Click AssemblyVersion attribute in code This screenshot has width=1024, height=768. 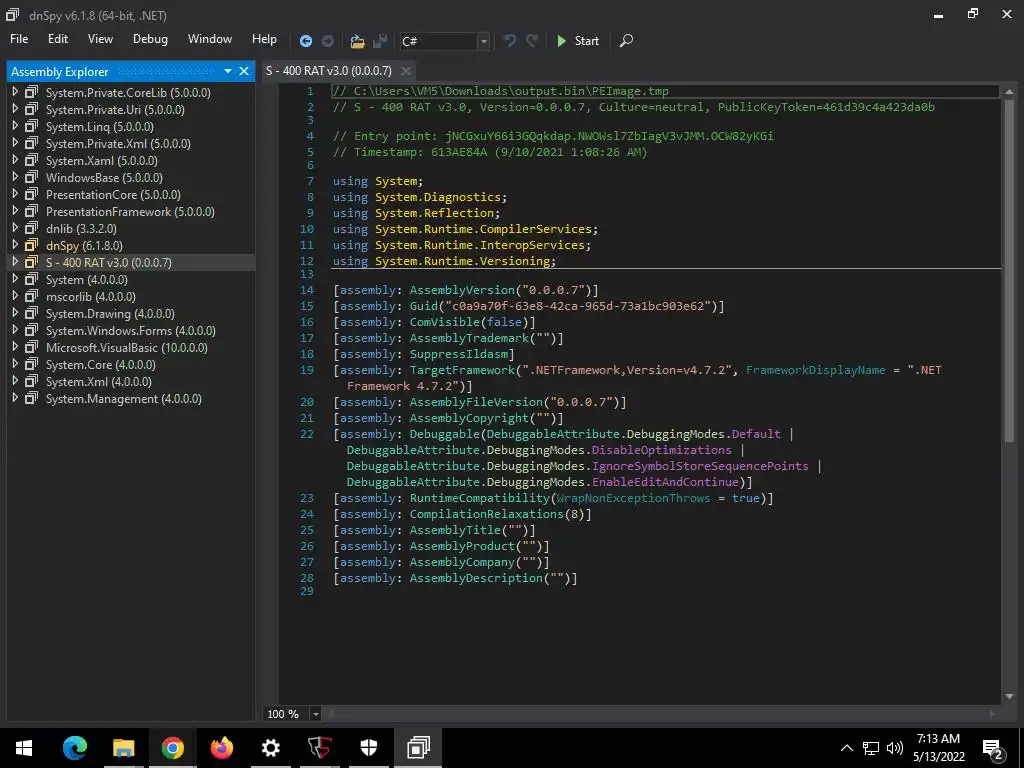[462, 290]
